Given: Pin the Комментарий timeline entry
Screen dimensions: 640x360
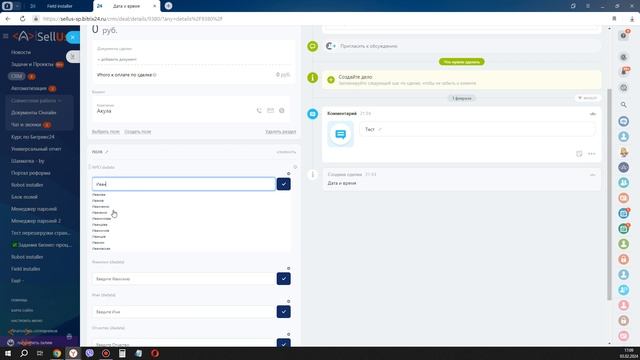Looking at the screenshot, I should pyautogui.click(x=593, y=114).
